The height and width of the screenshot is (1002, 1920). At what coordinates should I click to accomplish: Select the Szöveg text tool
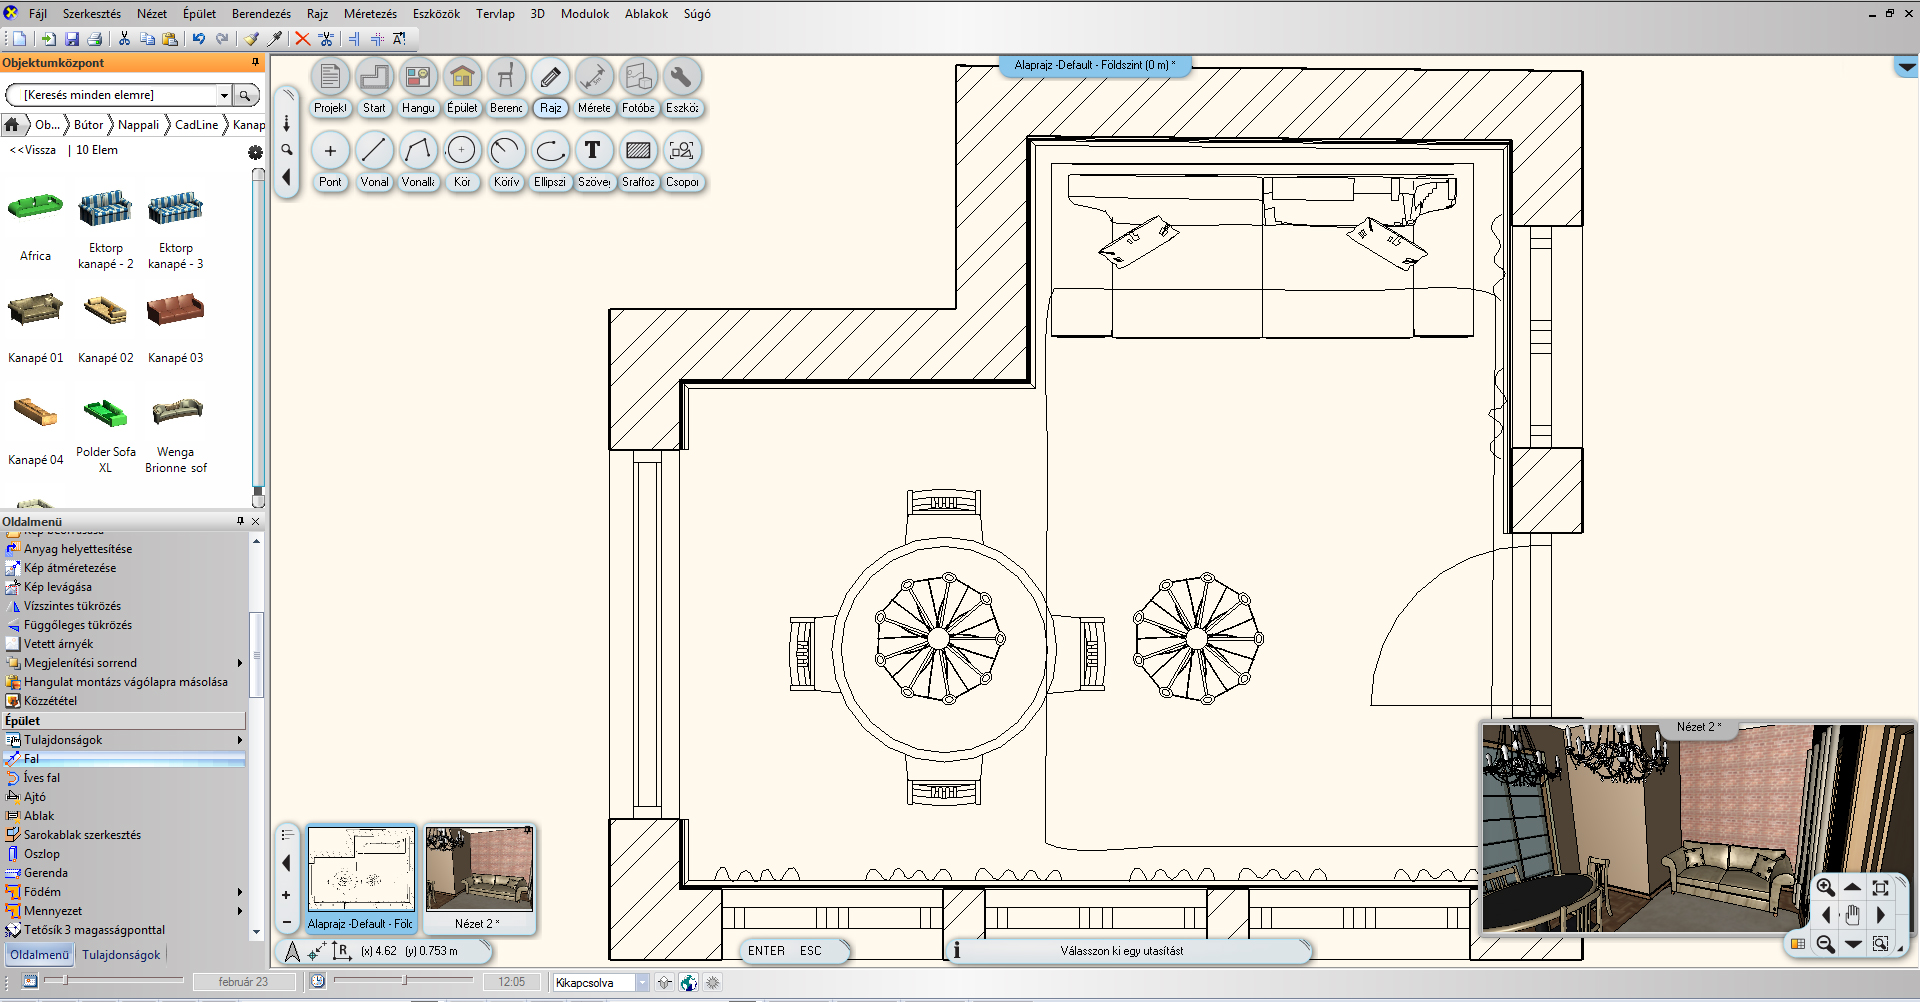(594, 151)
